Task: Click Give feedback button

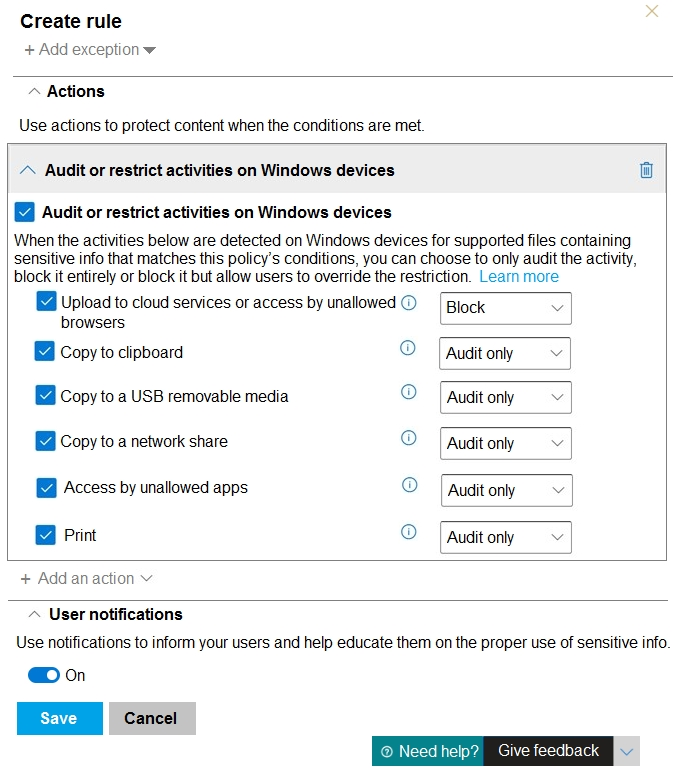Action: [x=548, y=751]
